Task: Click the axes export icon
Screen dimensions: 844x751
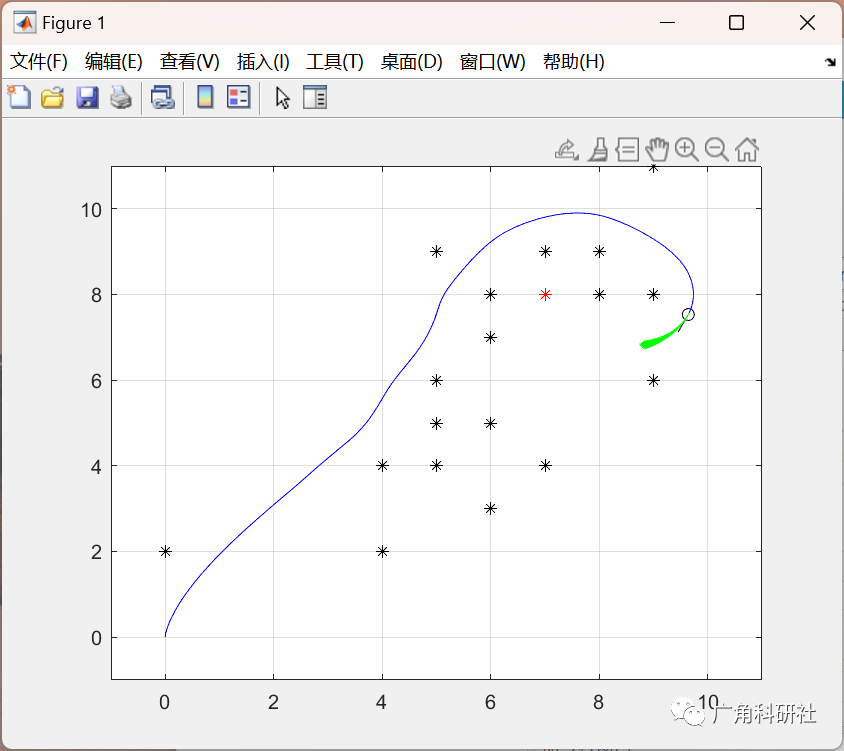Action: point(567,150)
